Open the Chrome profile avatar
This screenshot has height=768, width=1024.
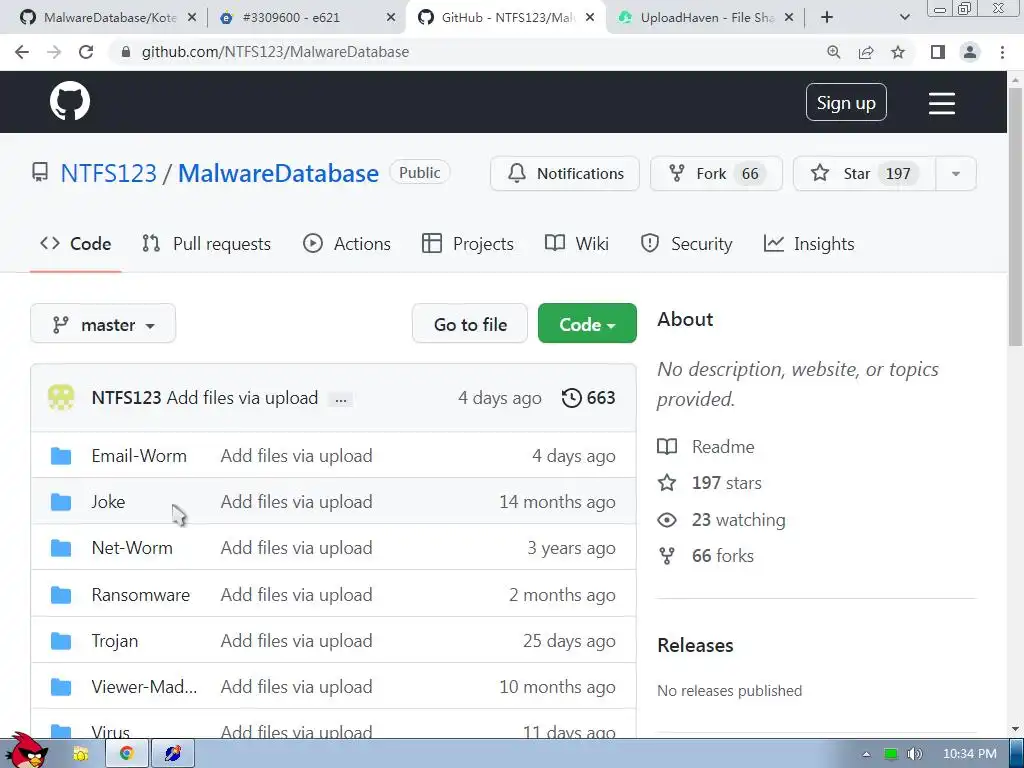(970, 52)
